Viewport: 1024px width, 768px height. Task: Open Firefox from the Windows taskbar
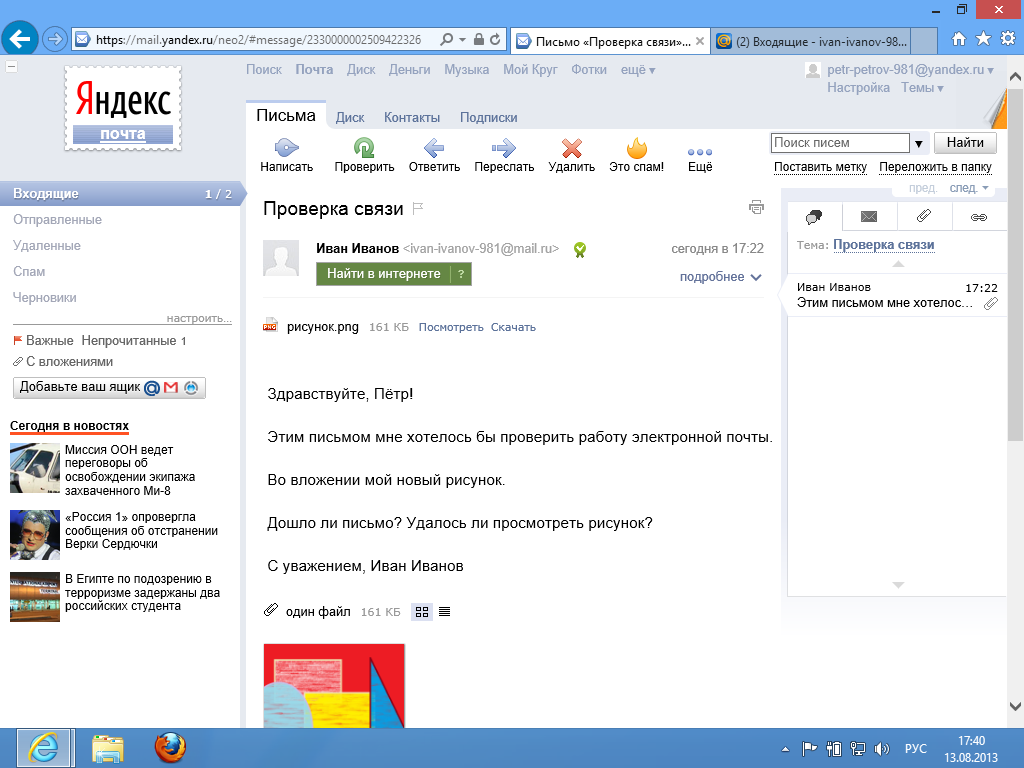point(170,748)
